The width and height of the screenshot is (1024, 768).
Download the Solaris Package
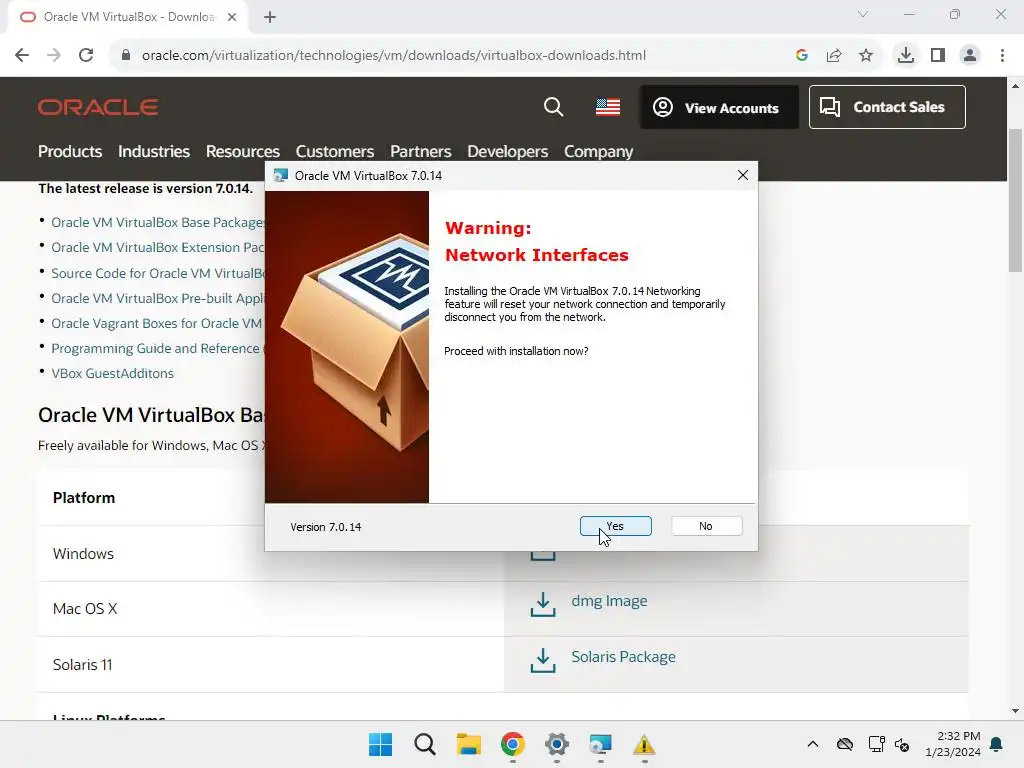pyautogui.click(x=623, y=656)
